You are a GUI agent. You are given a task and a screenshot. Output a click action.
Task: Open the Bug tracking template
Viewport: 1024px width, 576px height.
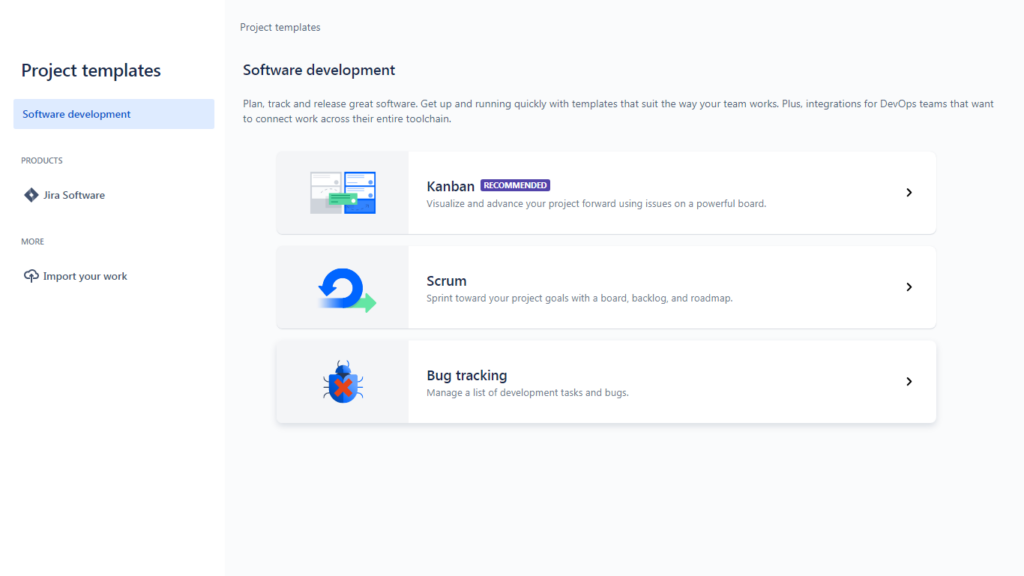click(467, 375)
